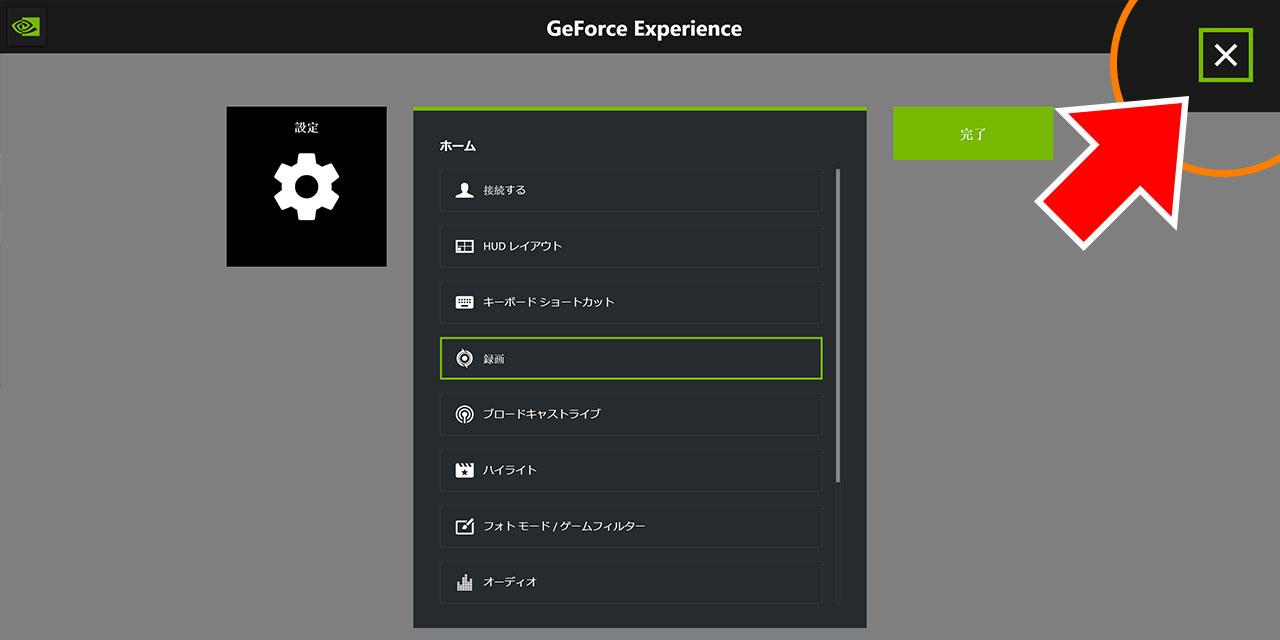Open the 接続する menu entry
Viewport: 1280px width, 640px height.
point(631,190)
